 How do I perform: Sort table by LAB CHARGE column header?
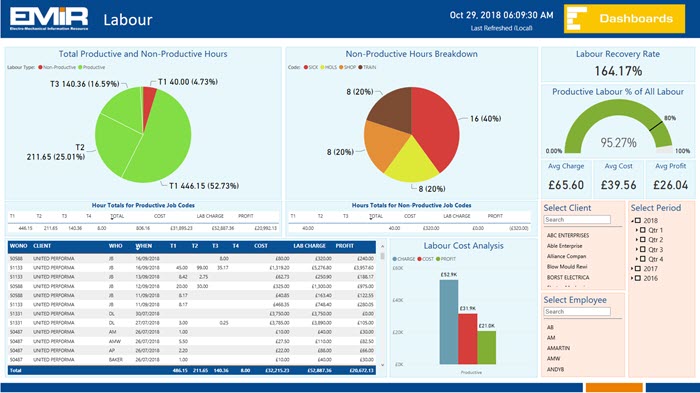point(309,246)
